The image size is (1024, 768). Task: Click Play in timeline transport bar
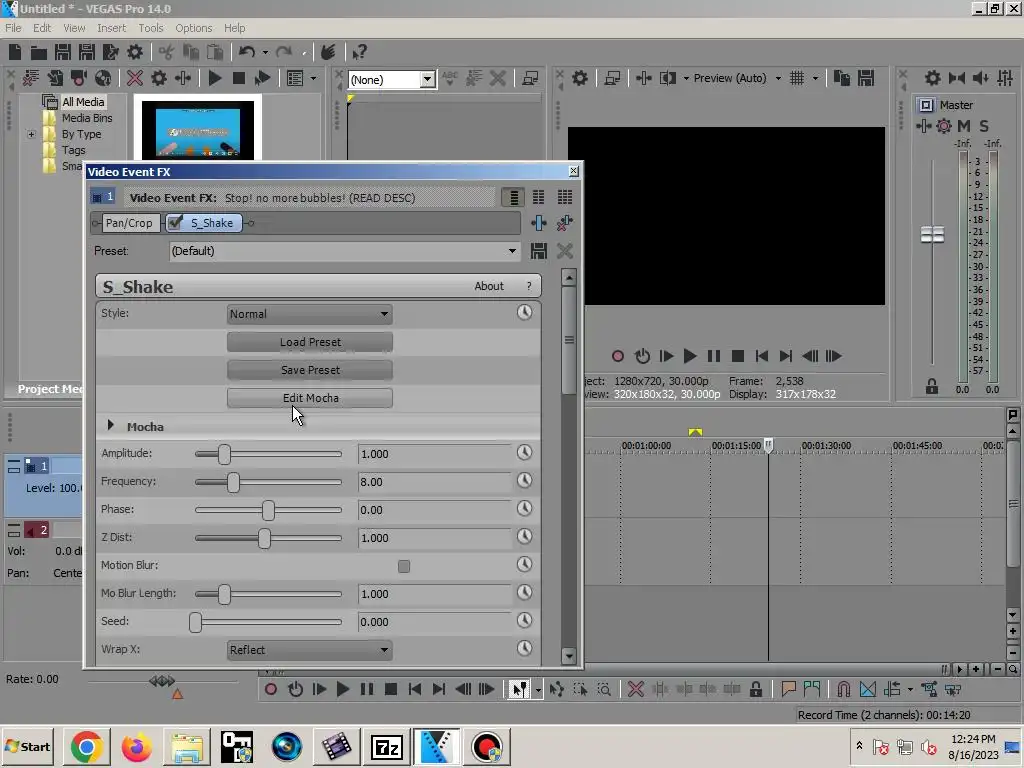(x=342, y=690)
